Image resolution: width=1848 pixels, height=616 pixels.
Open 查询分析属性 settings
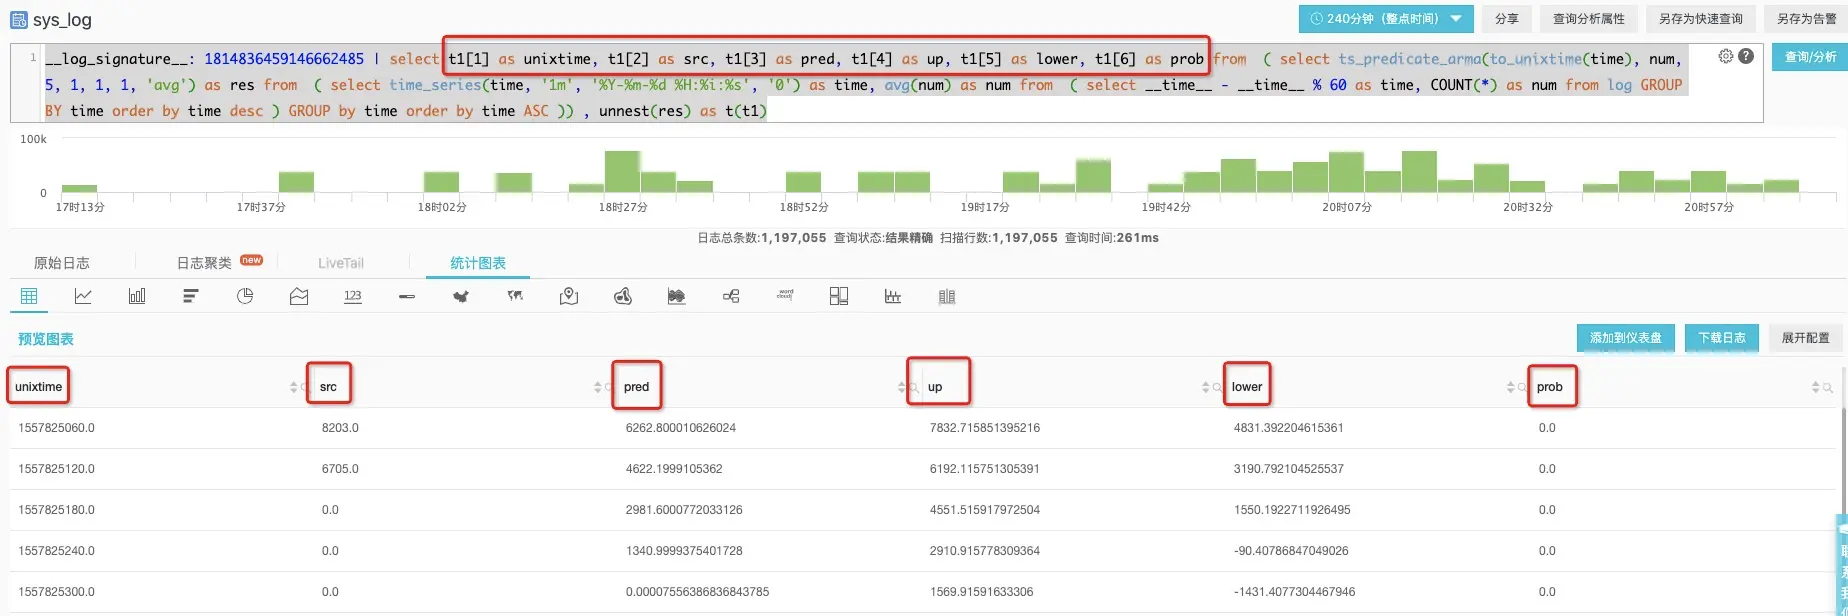[1589, 18]
